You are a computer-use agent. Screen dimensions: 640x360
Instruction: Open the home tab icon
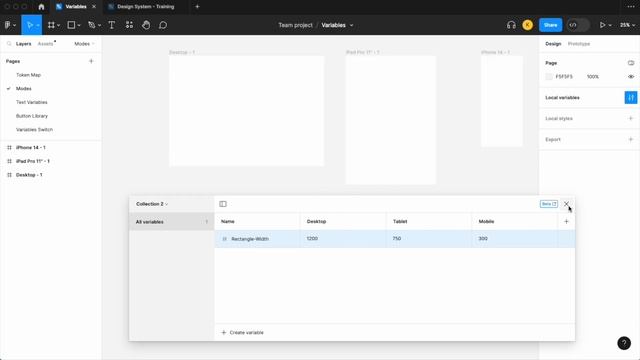coord(41,7)
